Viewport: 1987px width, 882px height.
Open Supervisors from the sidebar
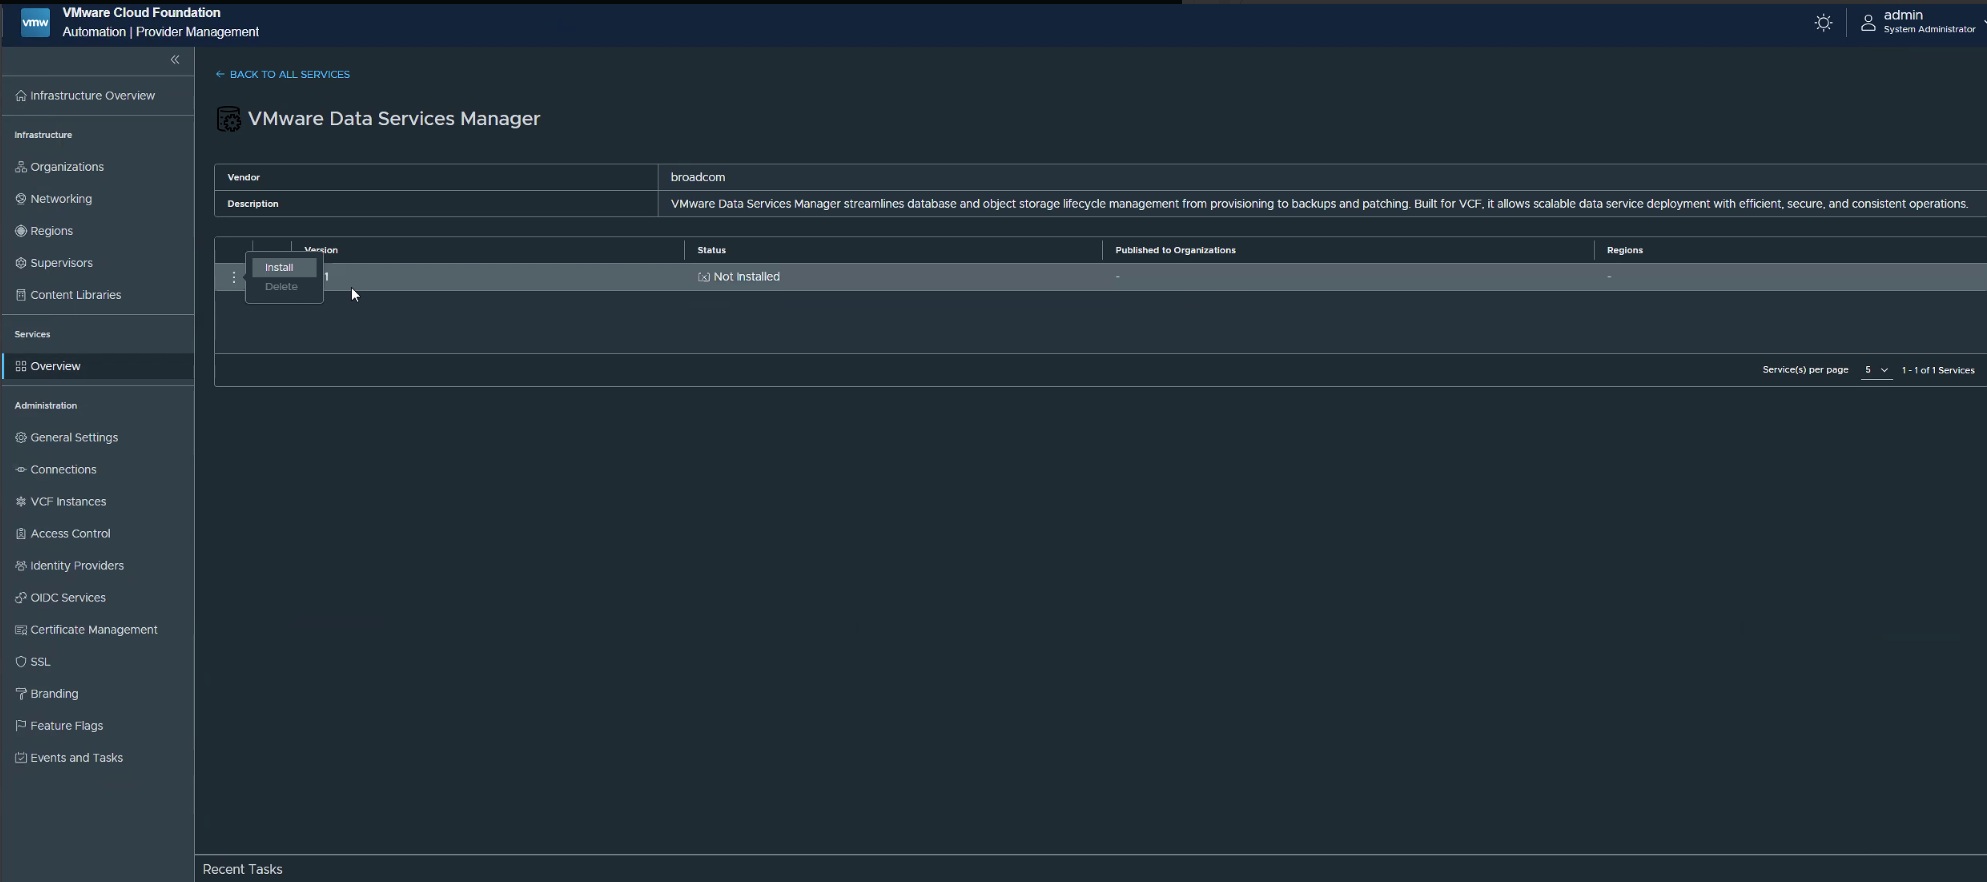click(61, 263)
